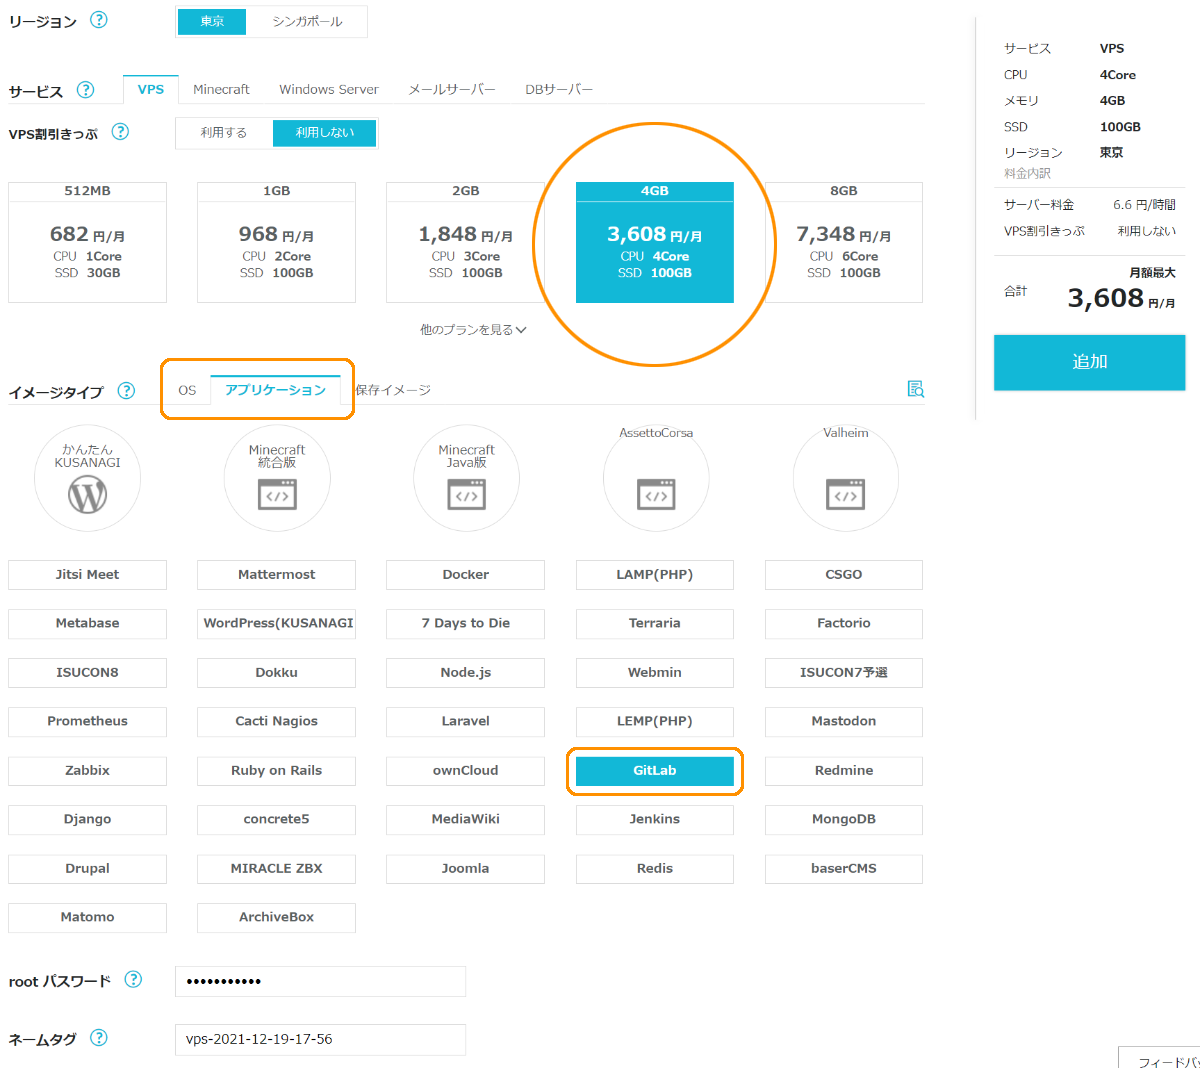Choose the Joomla application
Screen dimensions: 1200x1068
pos(466,869)
